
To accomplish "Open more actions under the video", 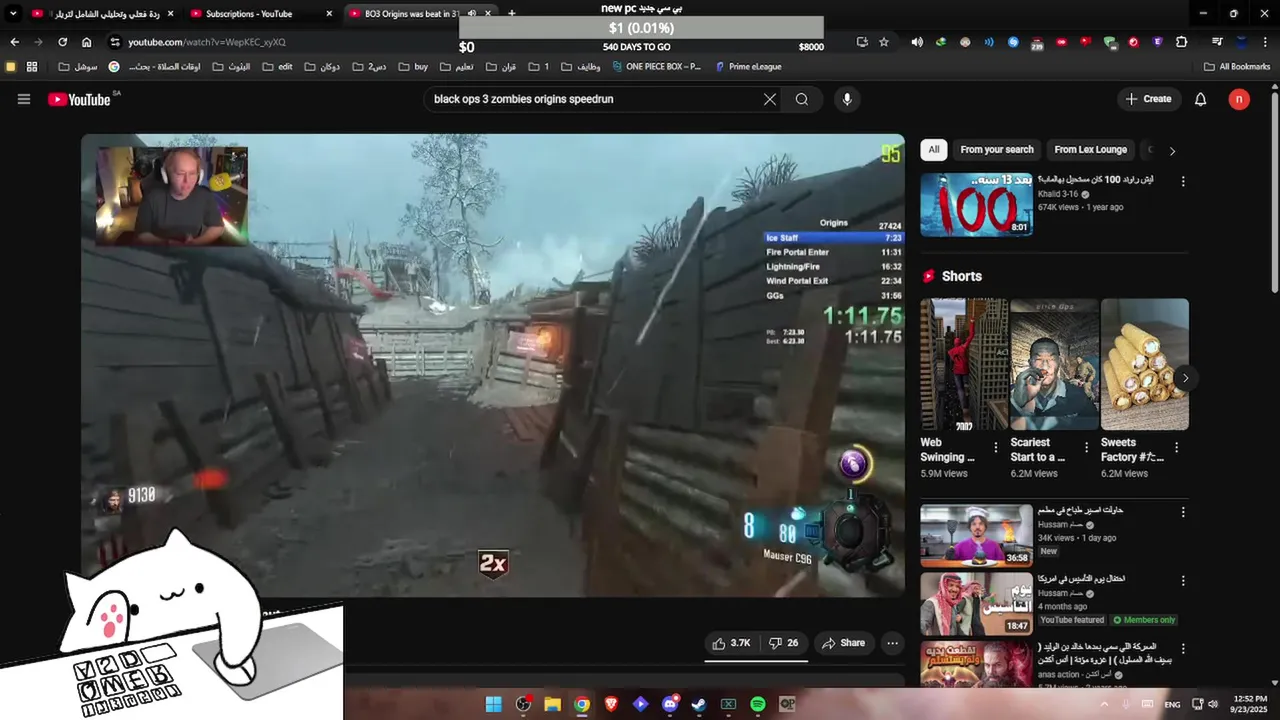I will point(893,643).
